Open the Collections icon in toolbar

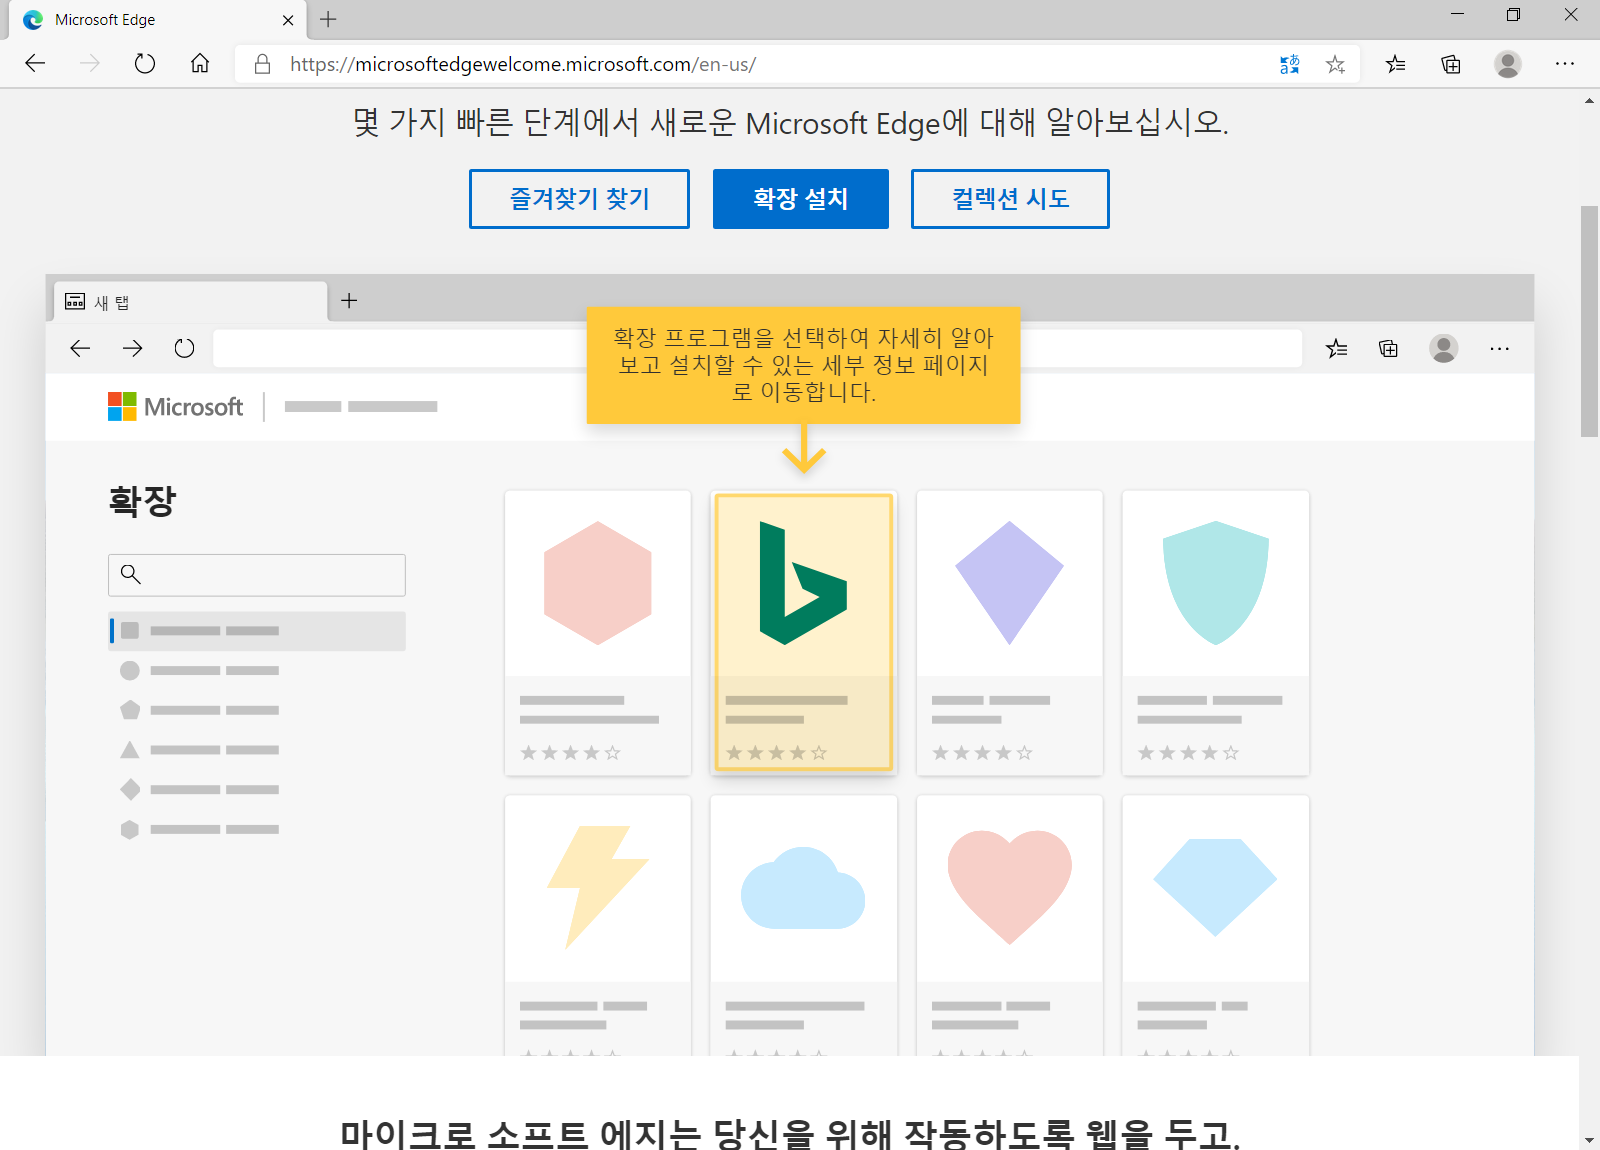1451,64
